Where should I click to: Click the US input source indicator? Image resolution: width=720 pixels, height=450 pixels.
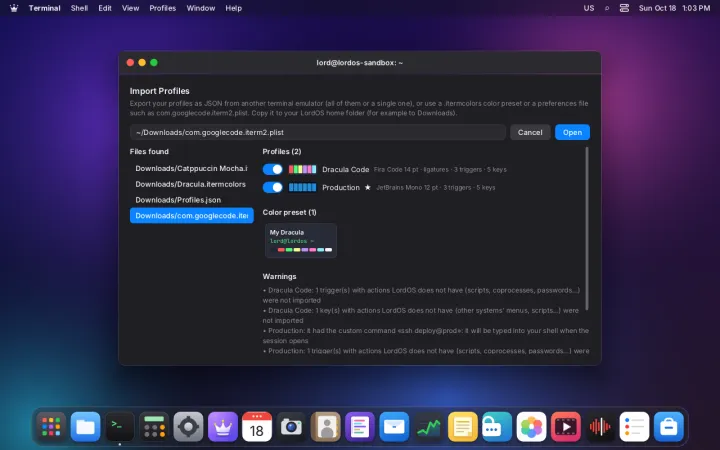(x=589, y=8)
